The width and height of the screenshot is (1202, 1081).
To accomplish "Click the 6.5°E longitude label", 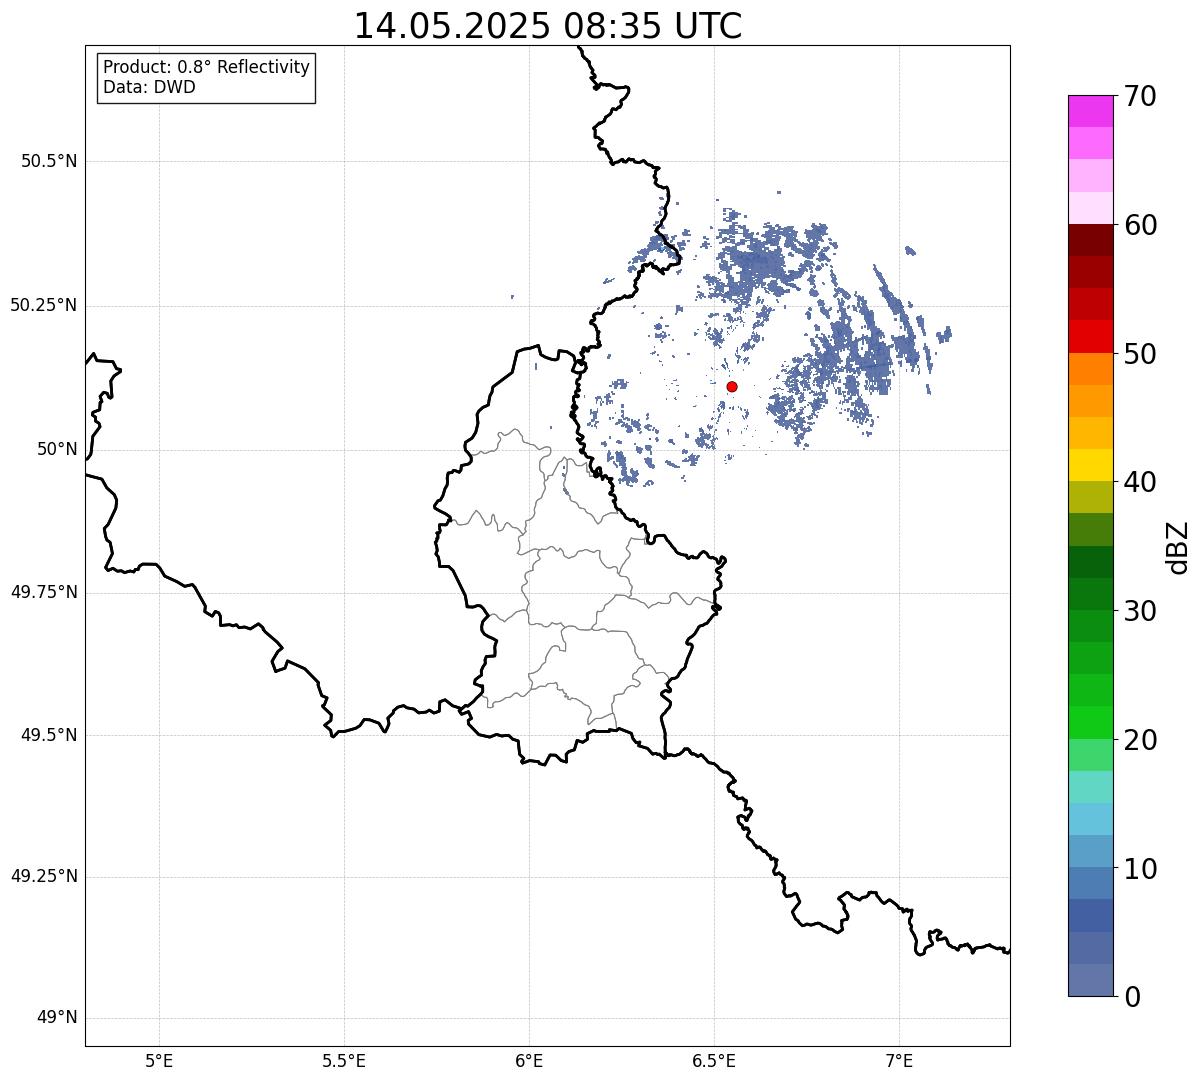I will click(x=714, y=1060).
